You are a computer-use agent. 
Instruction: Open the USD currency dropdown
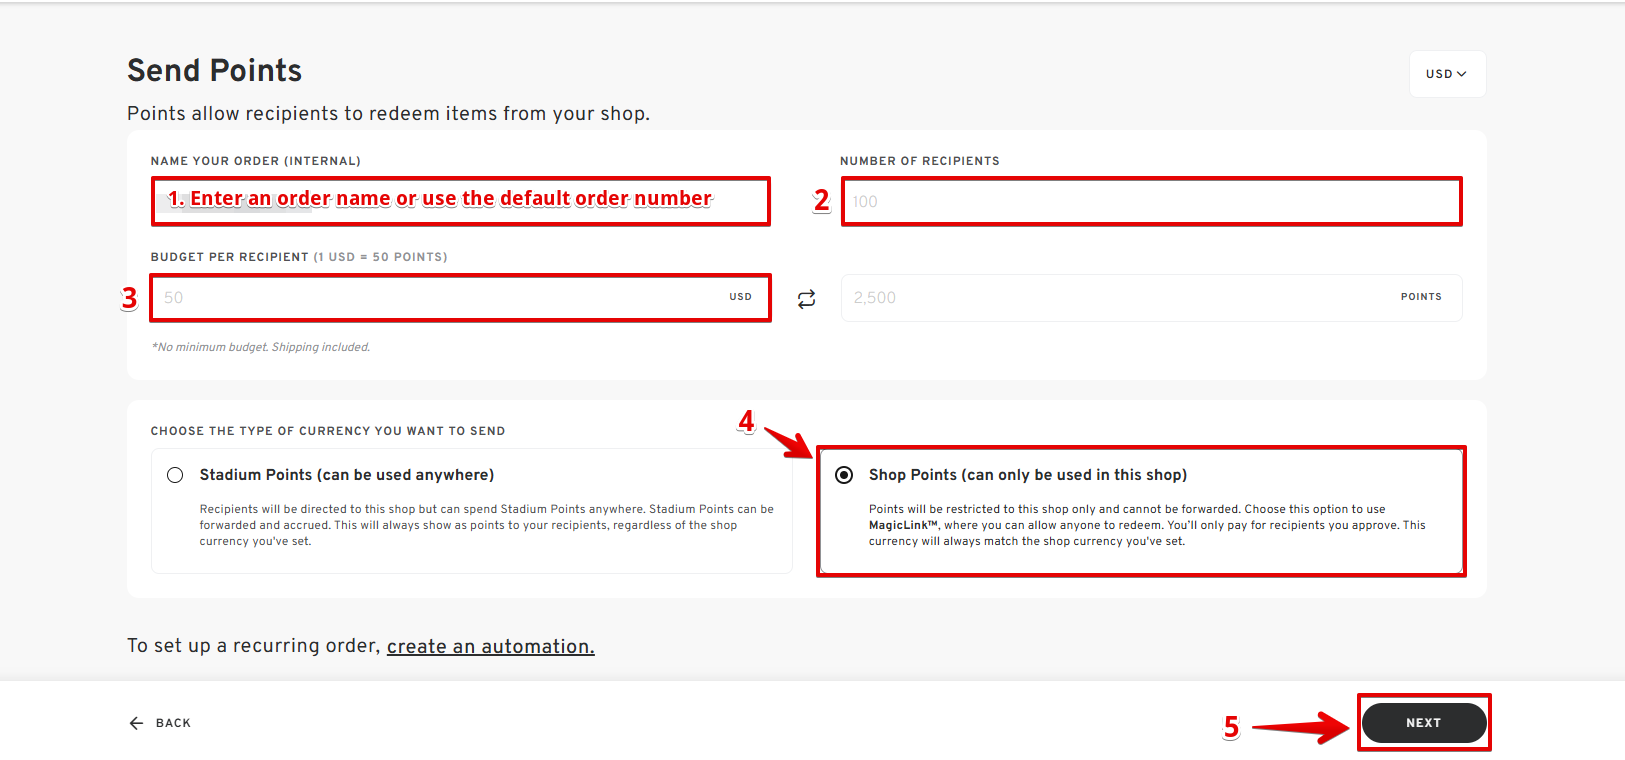click(1446, 74)
